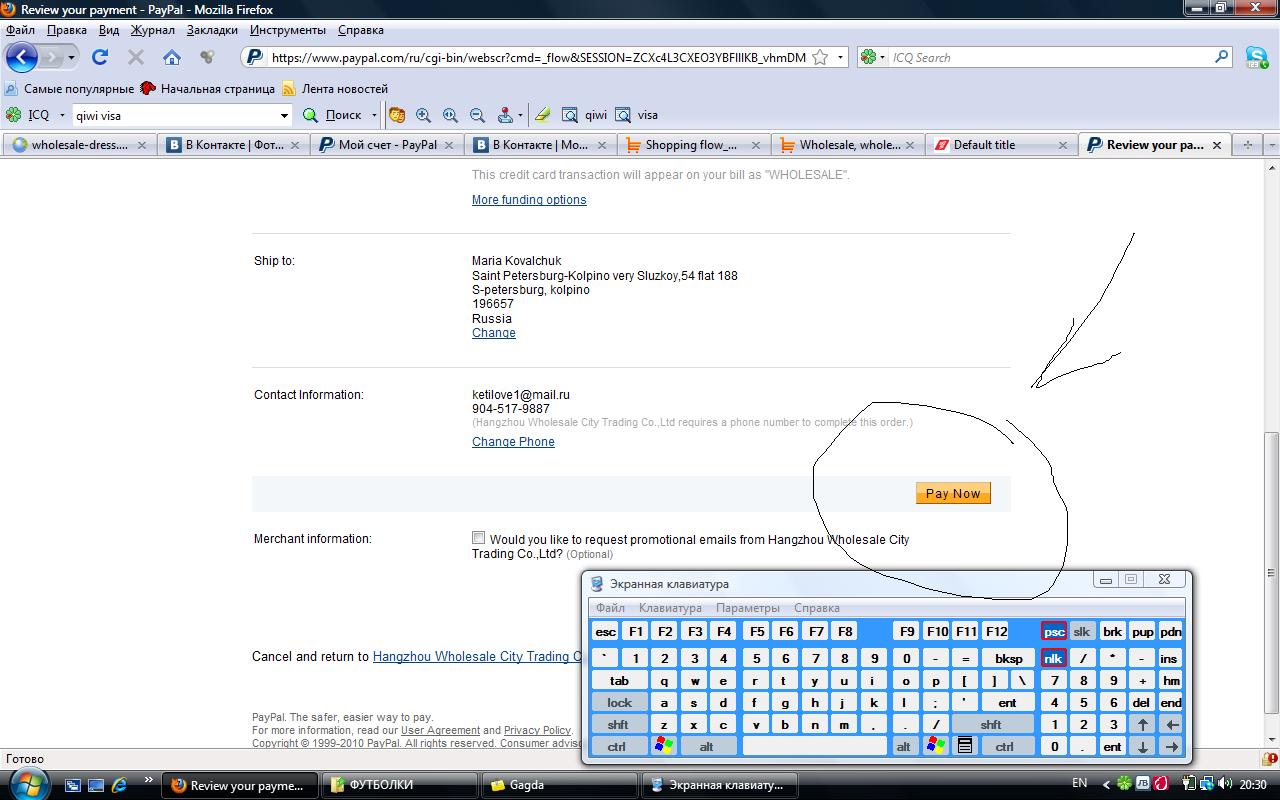Open the search engine selector dropdown
This screenshot has width=1280, height=800.
click(883, 57)
